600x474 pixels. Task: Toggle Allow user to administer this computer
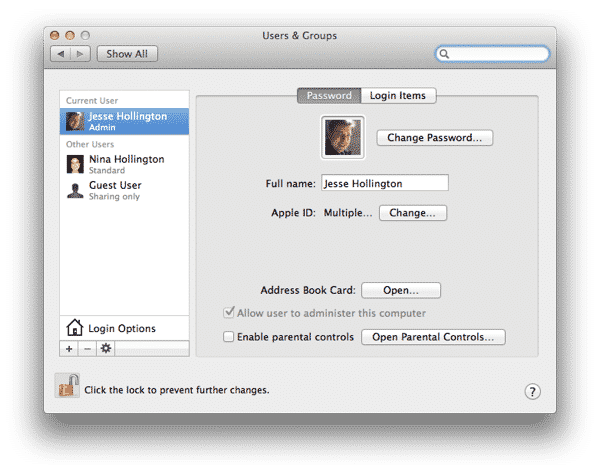pos(228,312)
